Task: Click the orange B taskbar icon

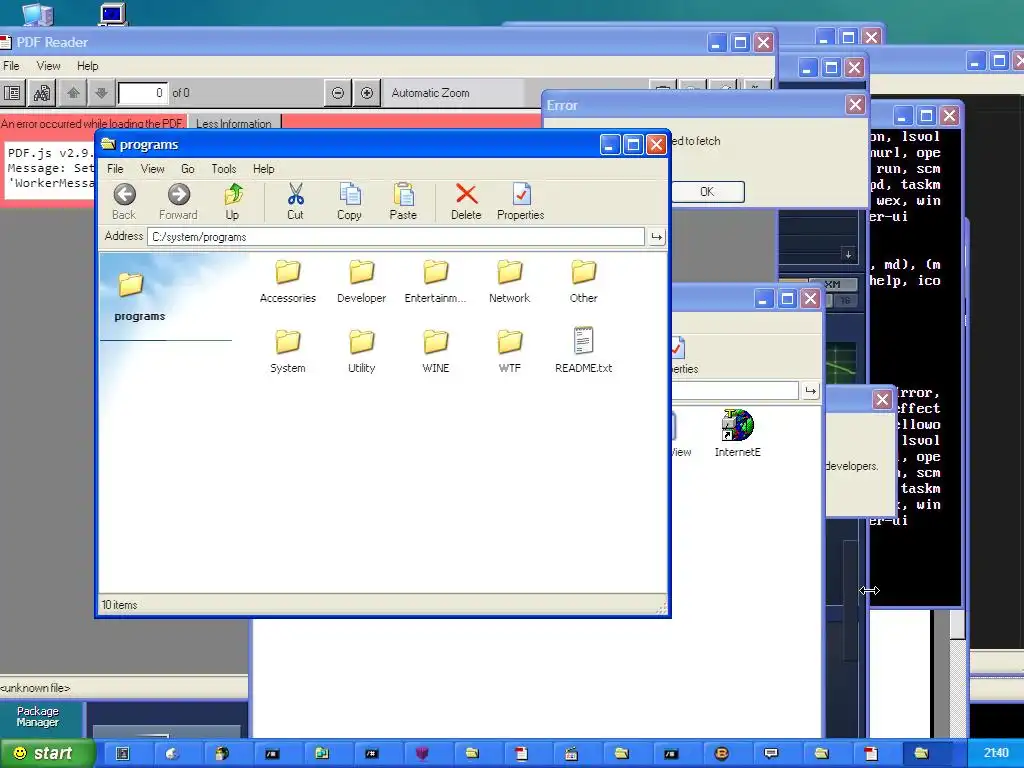Action: (722, 754)
